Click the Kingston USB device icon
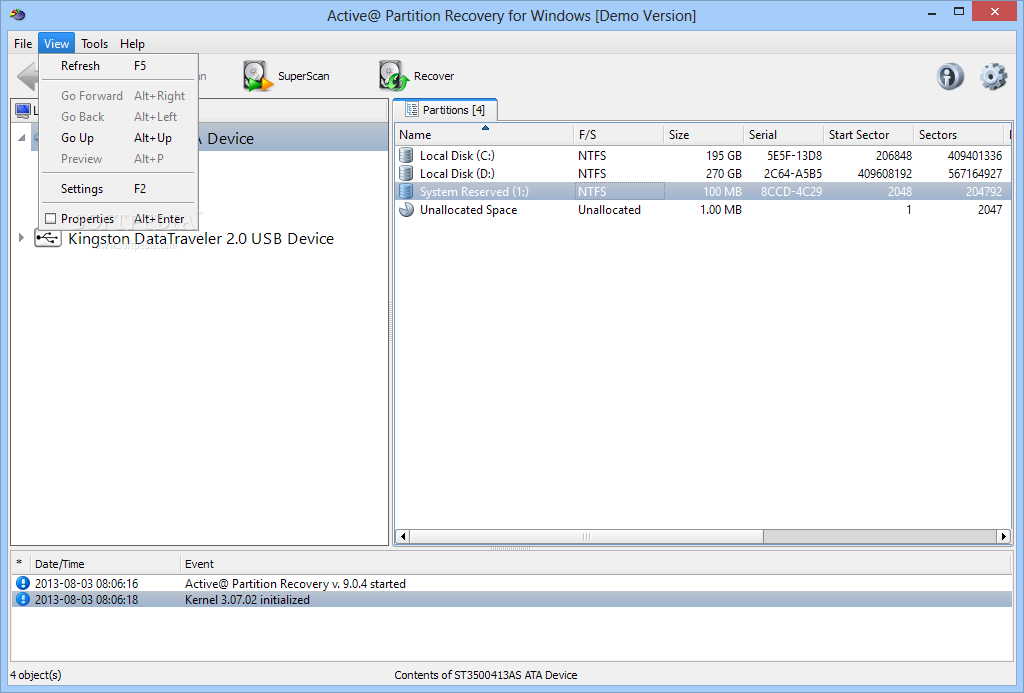This screenshot has height=693, width=1024. tap(48, 238)
